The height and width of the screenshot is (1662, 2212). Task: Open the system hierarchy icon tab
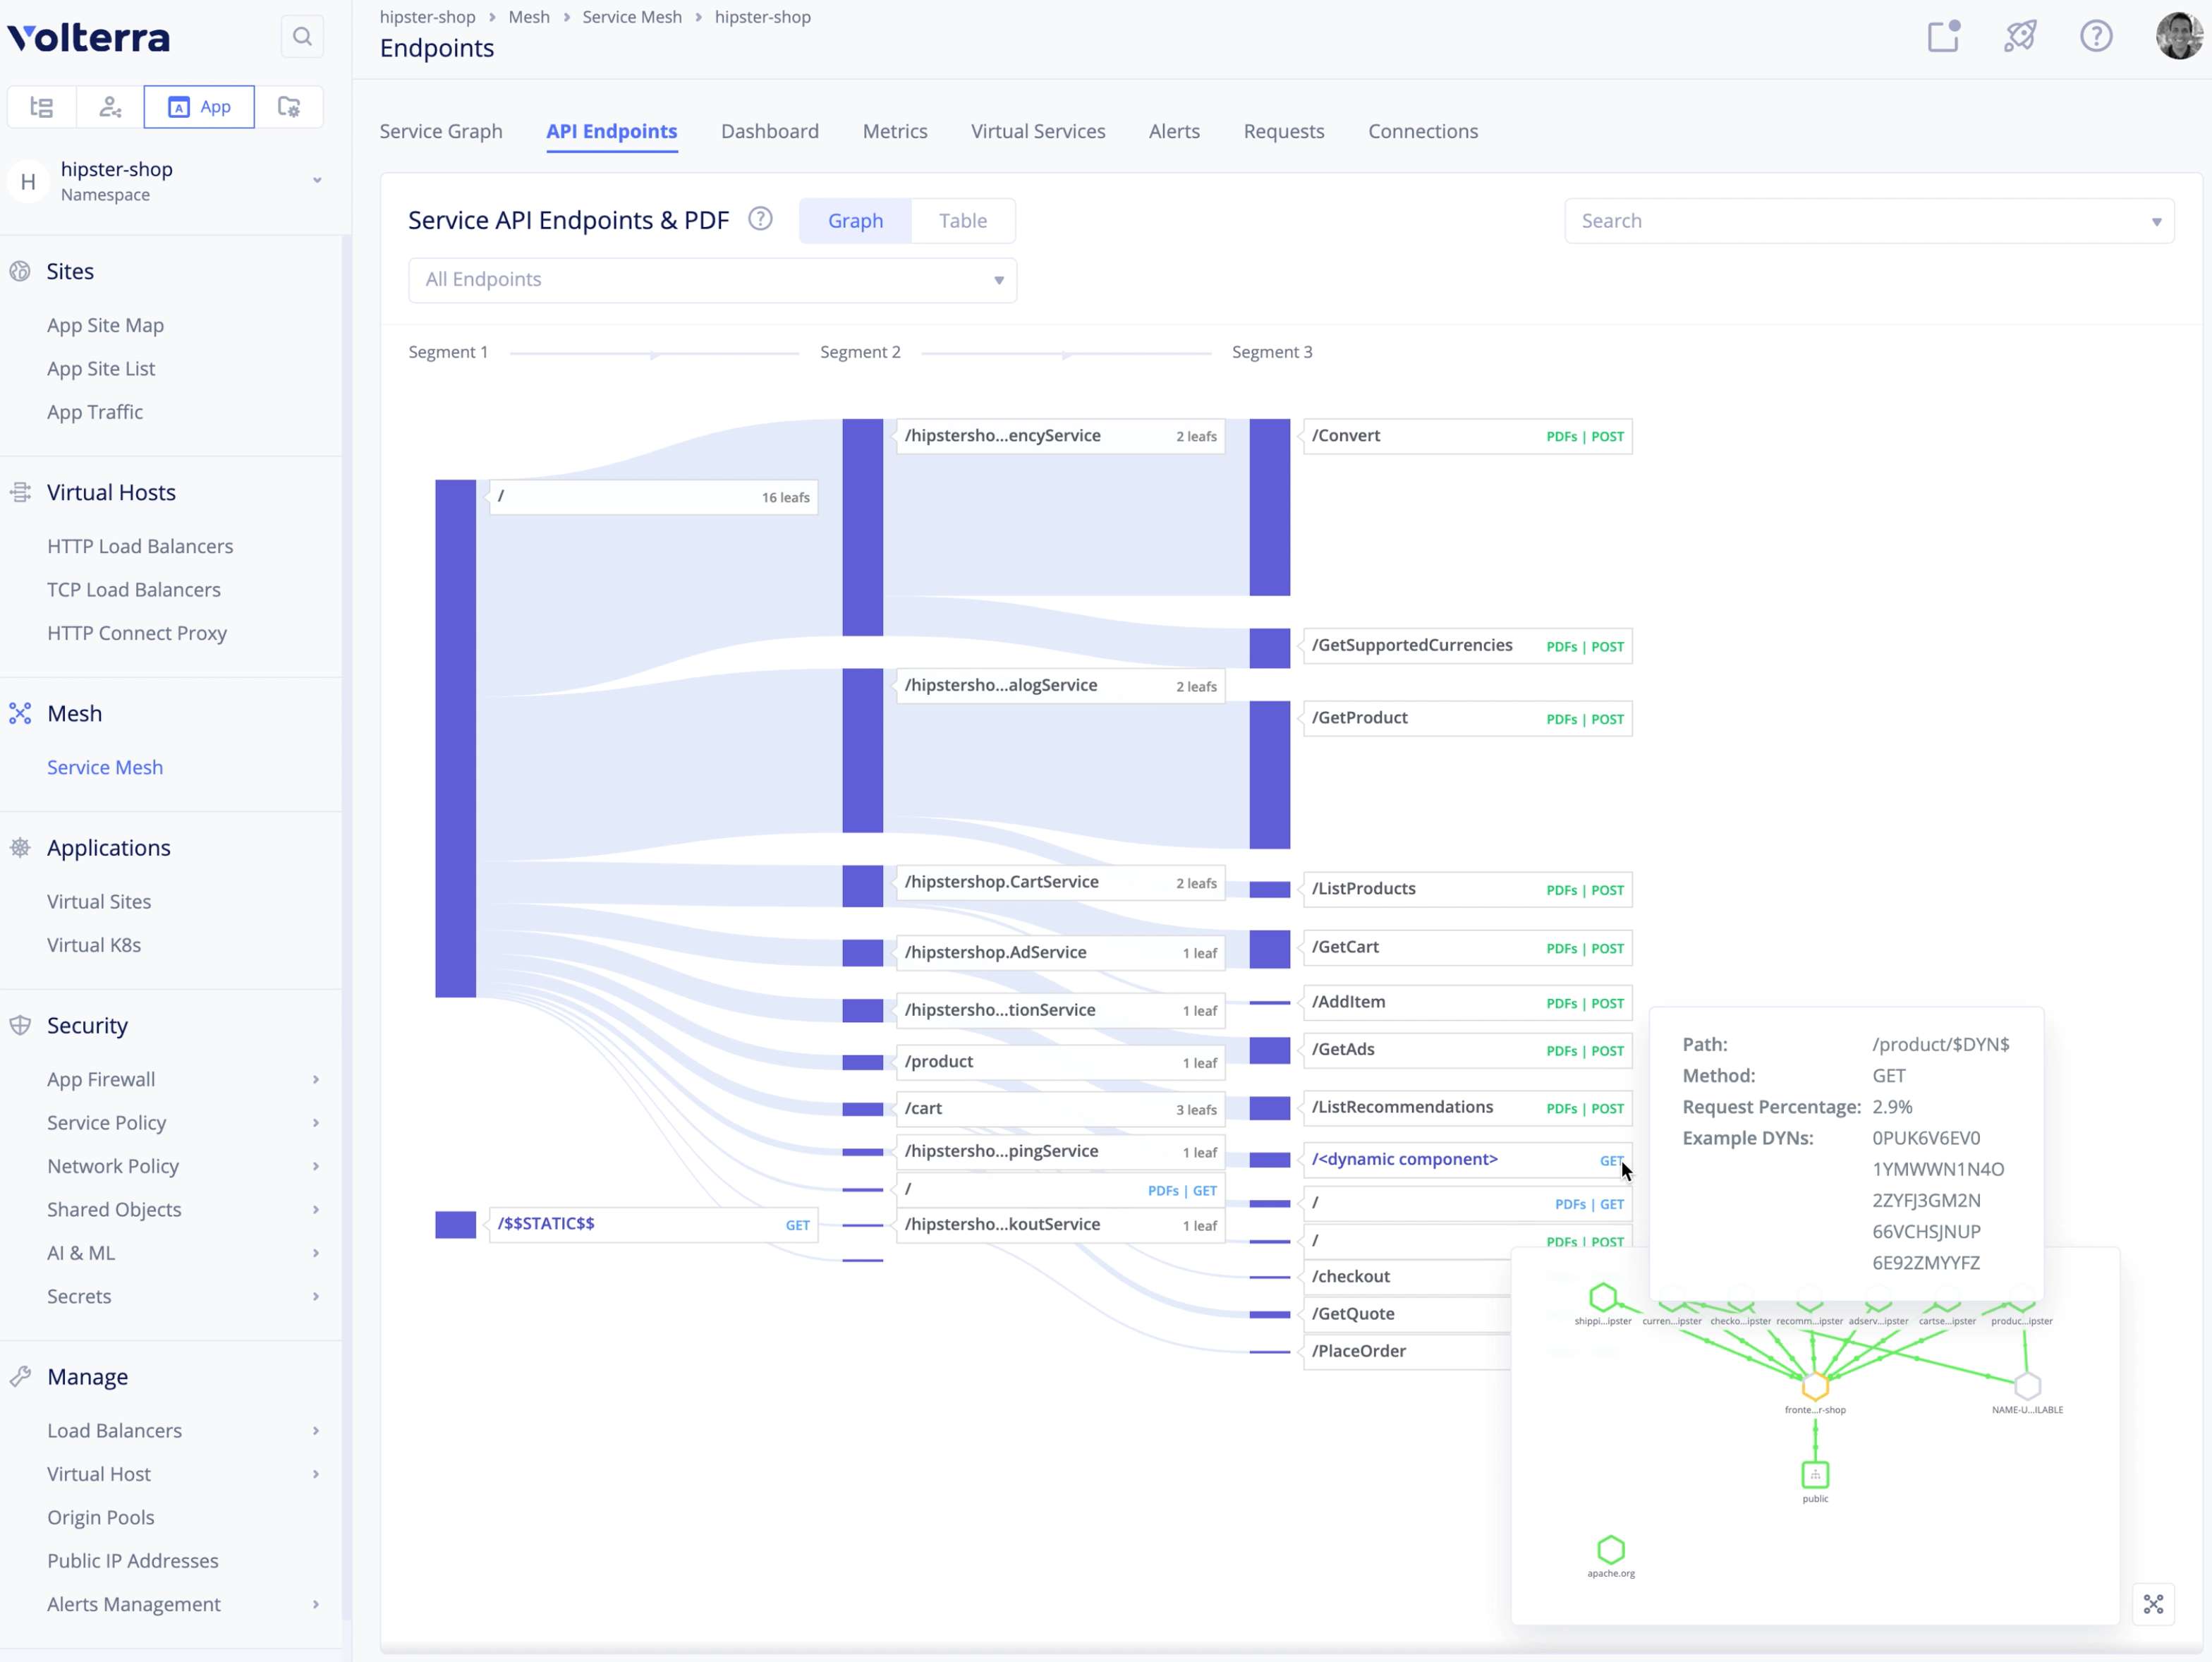[42, 107]
